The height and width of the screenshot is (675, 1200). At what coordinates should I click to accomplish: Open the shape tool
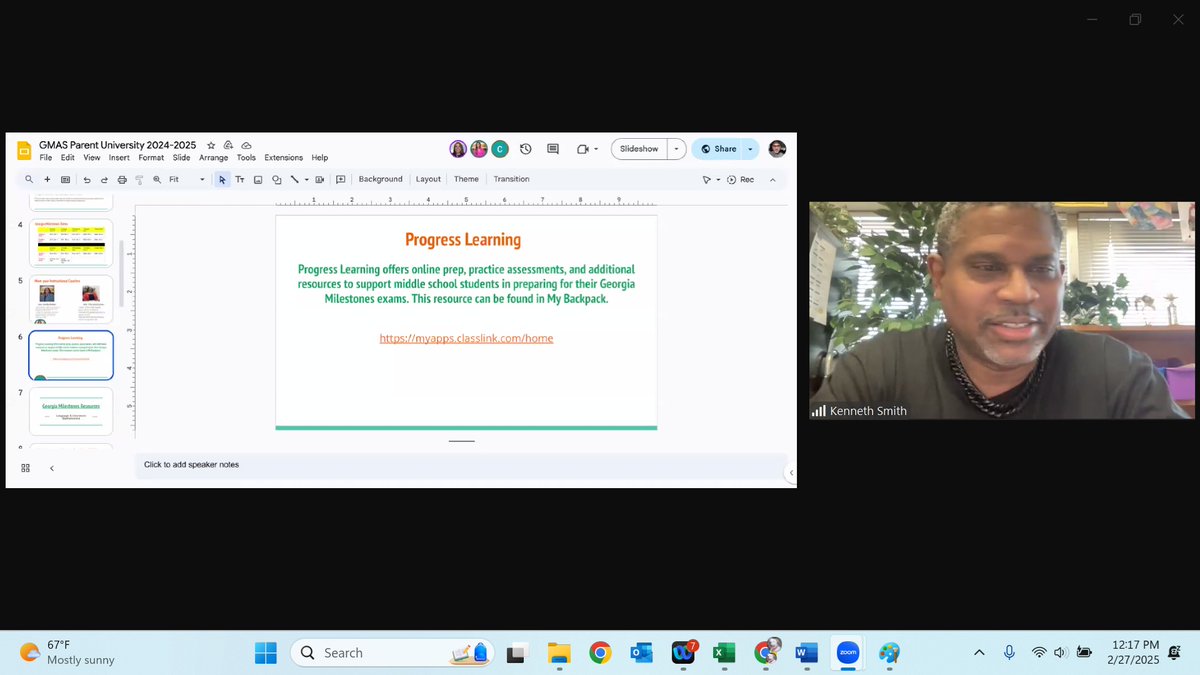276,179
